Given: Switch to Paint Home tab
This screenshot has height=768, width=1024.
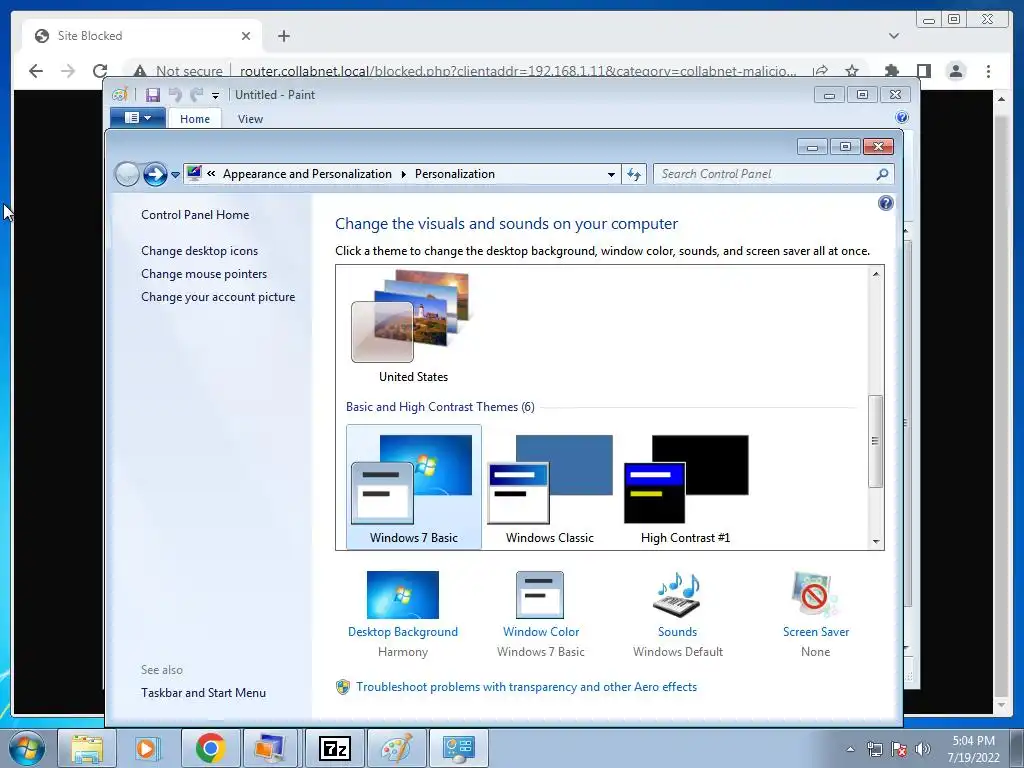Looking at the screenshot, I should [x=195, y=119].
